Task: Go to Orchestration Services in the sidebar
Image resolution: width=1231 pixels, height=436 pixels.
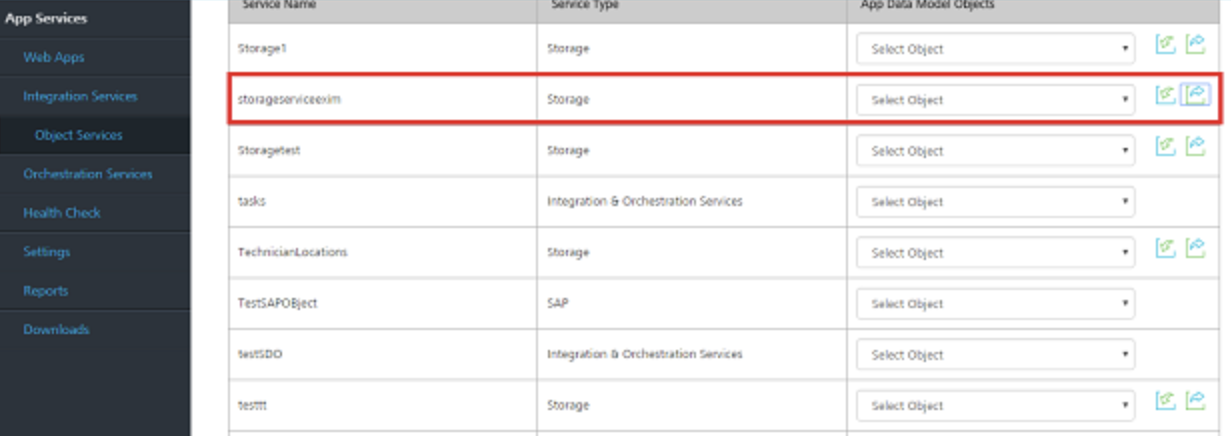Action: point(88,174)
